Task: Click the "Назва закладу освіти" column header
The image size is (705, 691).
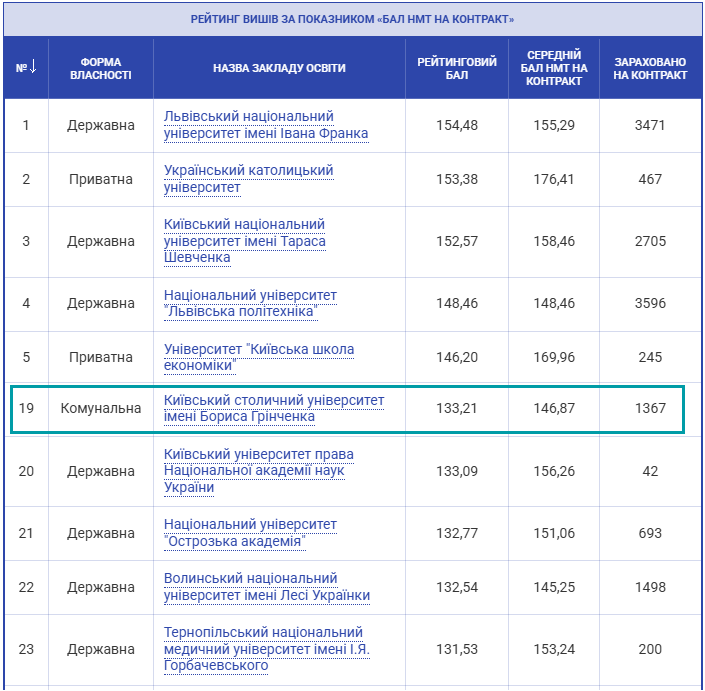Action: click(279, 68)
